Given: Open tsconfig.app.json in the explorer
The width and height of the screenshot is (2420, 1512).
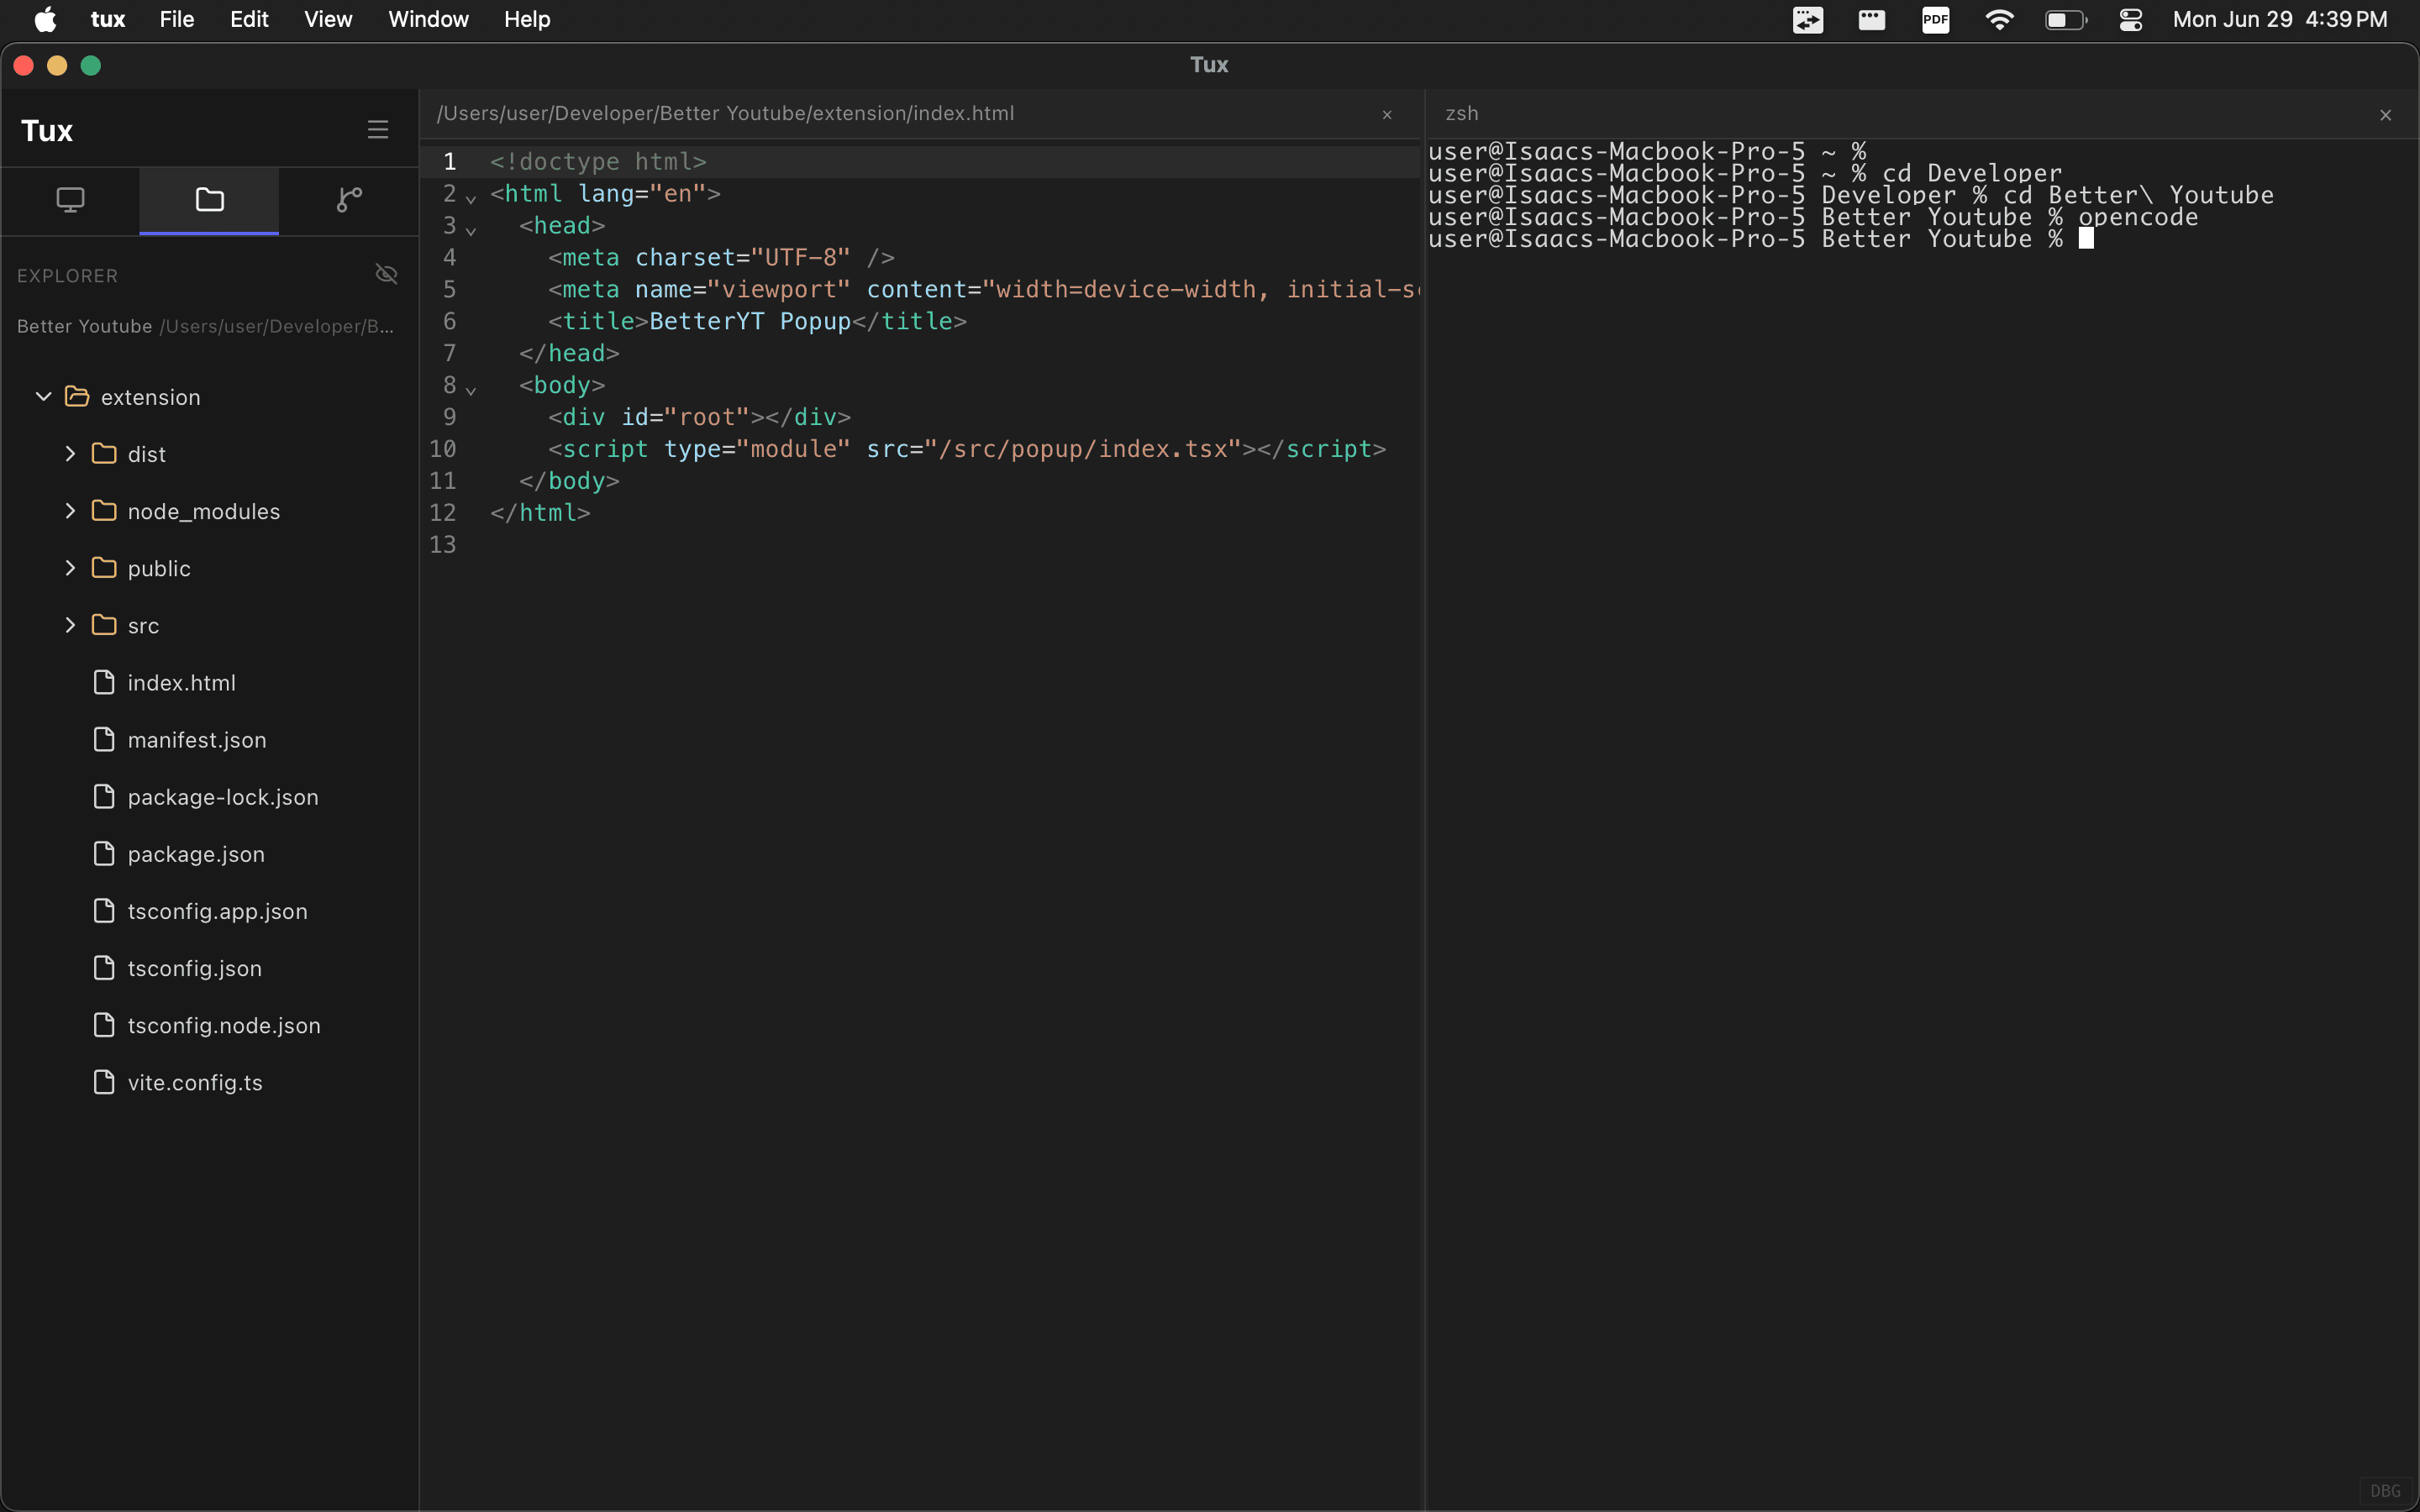Looking at the screenshot, I should 217,911.
